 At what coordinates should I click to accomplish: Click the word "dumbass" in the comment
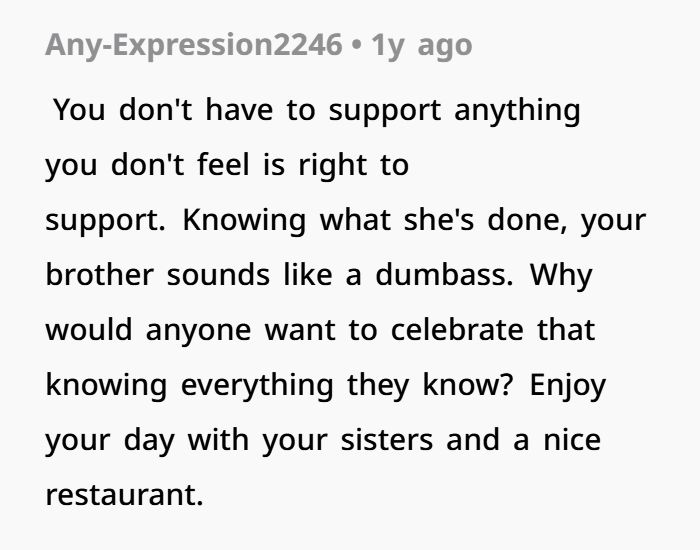(x=445, y=276)
